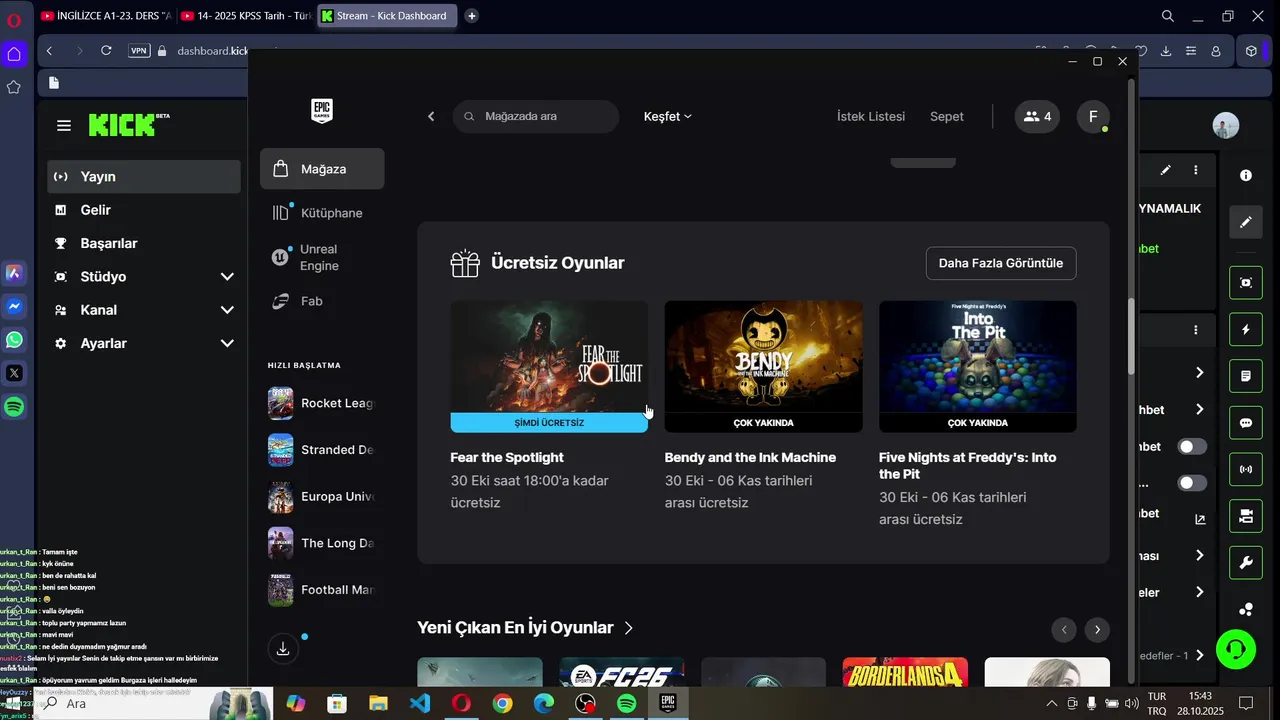Open WhatsApp in the Opera sidebar

tap(14, 340)
